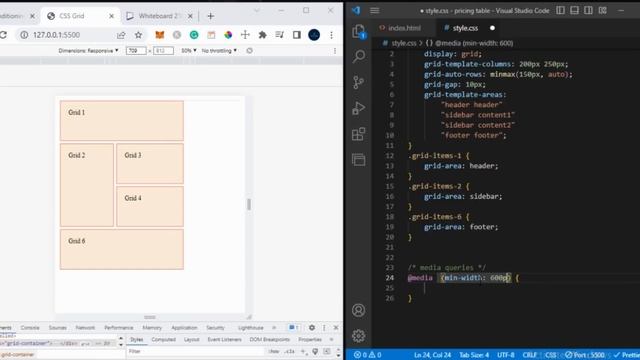This screenshot has height=360, width=640.
Task: Open the Chrome three-dot menu
Action: tap(331, 35)
